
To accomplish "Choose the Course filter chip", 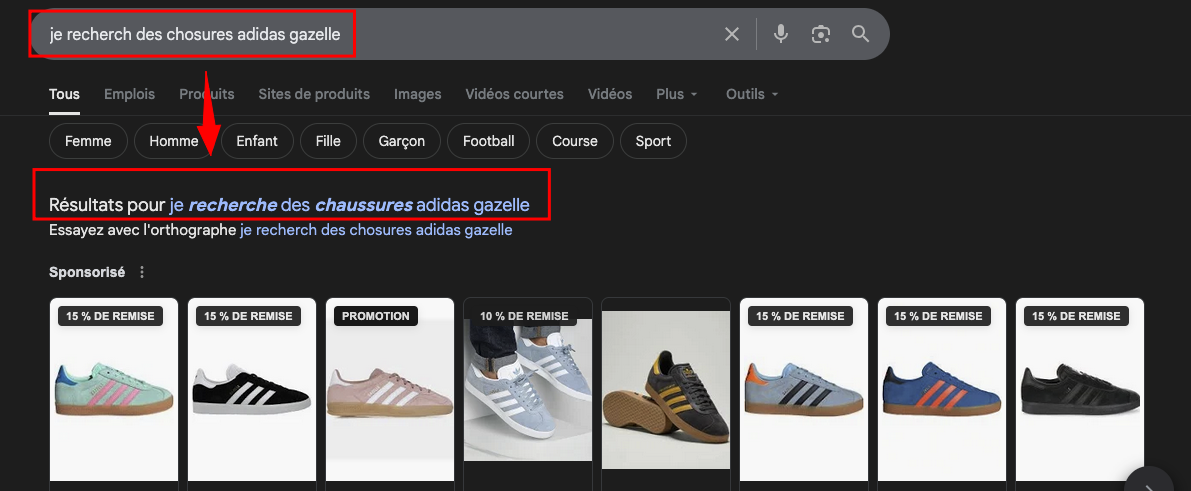I will pyautogui.click(x=574, y=141).
